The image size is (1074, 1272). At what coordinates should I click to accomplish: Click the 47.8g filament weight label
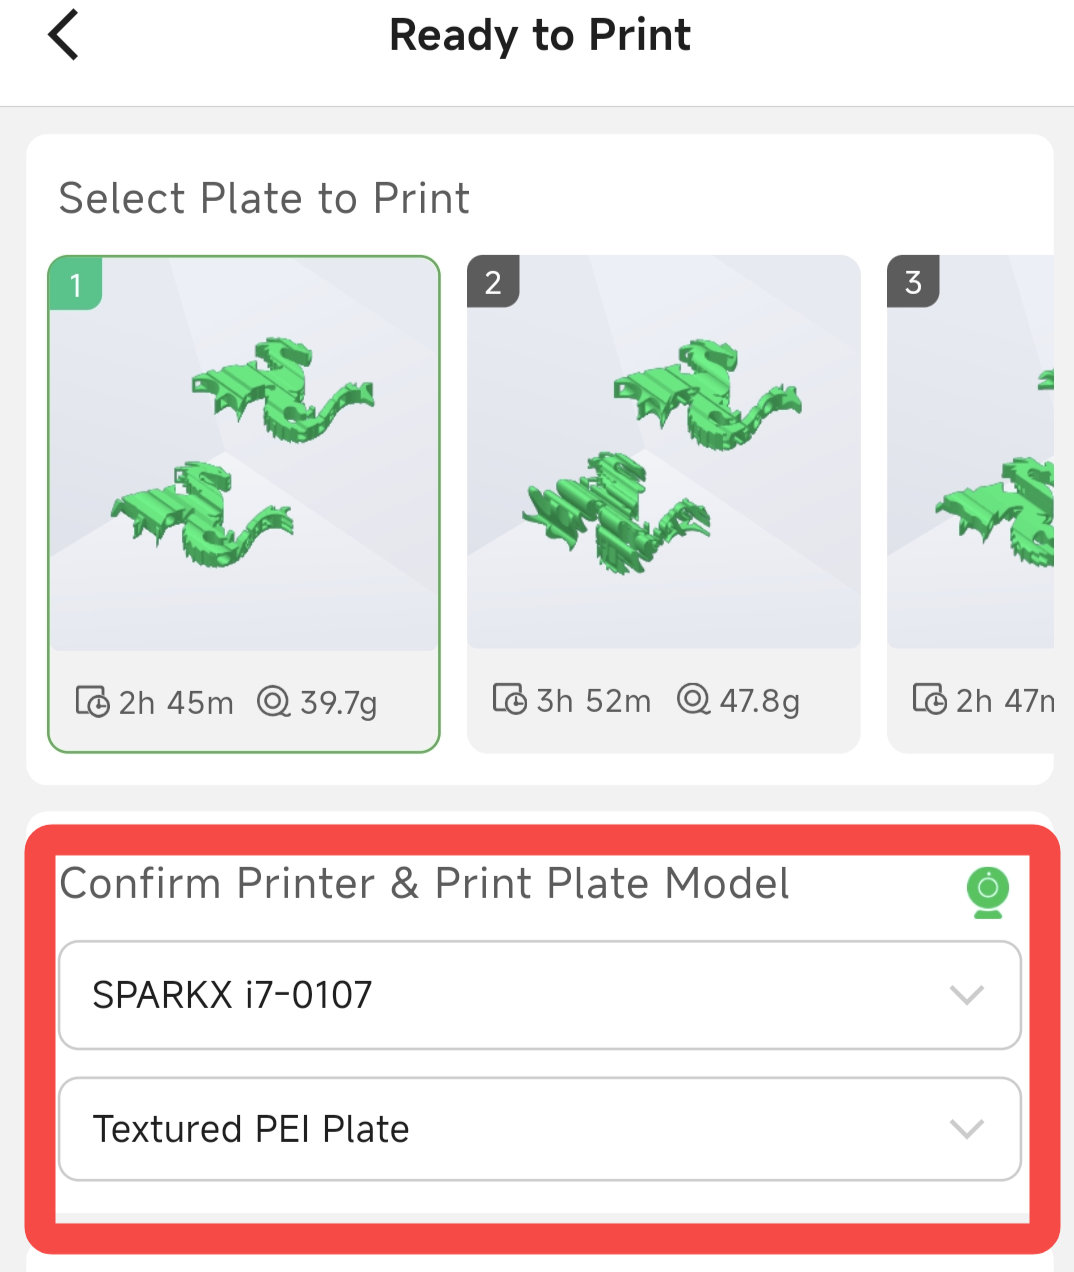[759, 700]
